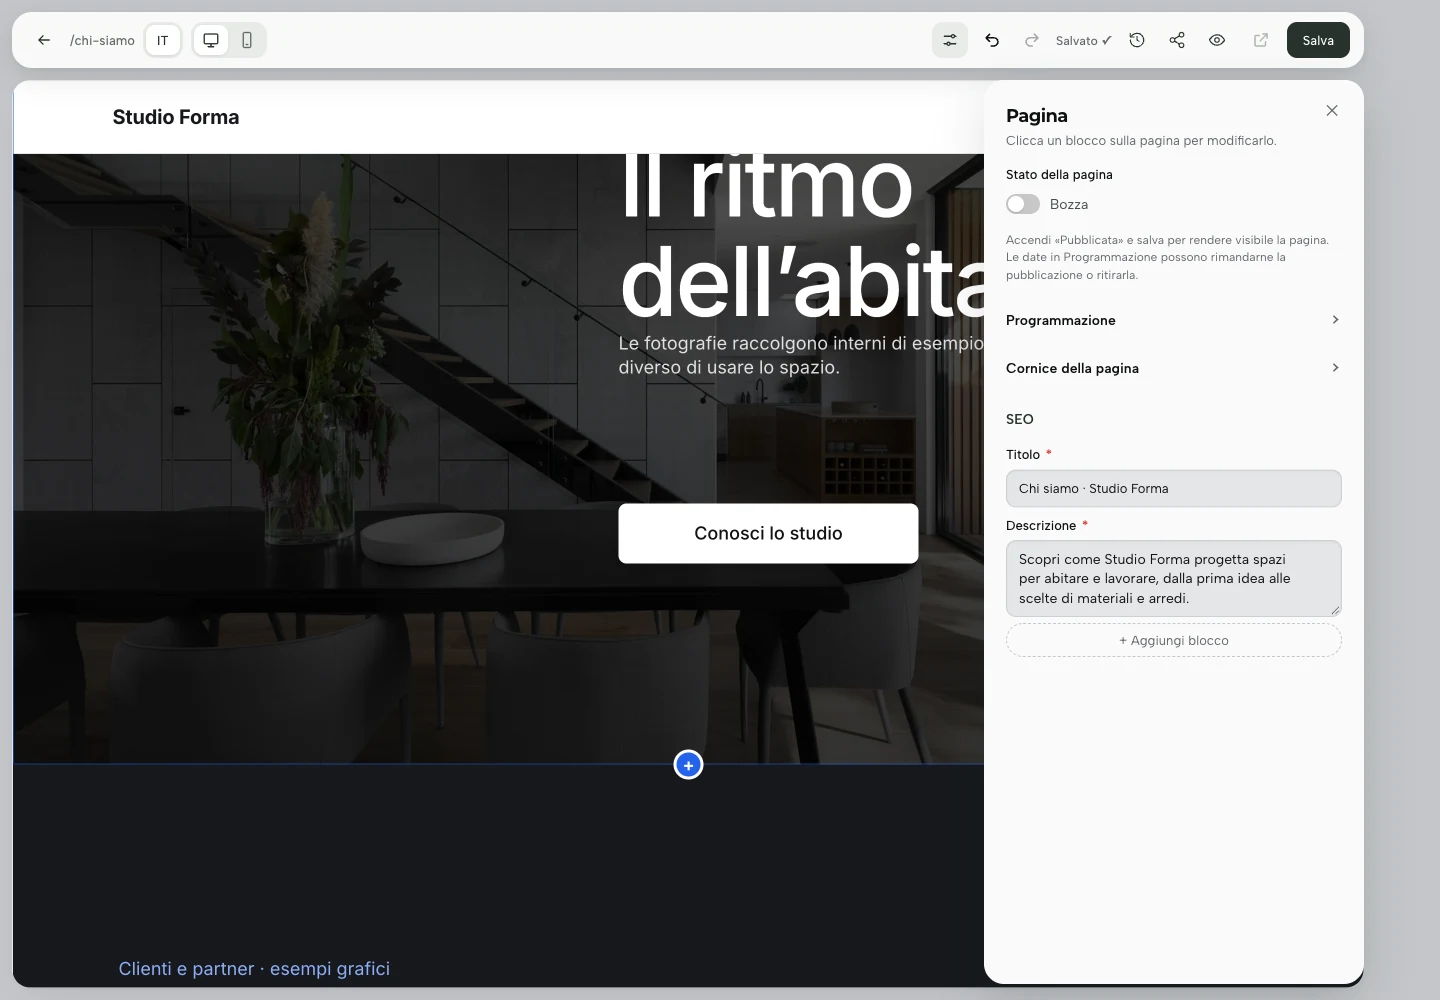Screen dimensions: 1440x1000
Task: Open the version history clock icon
Action: pos(1137,40)
